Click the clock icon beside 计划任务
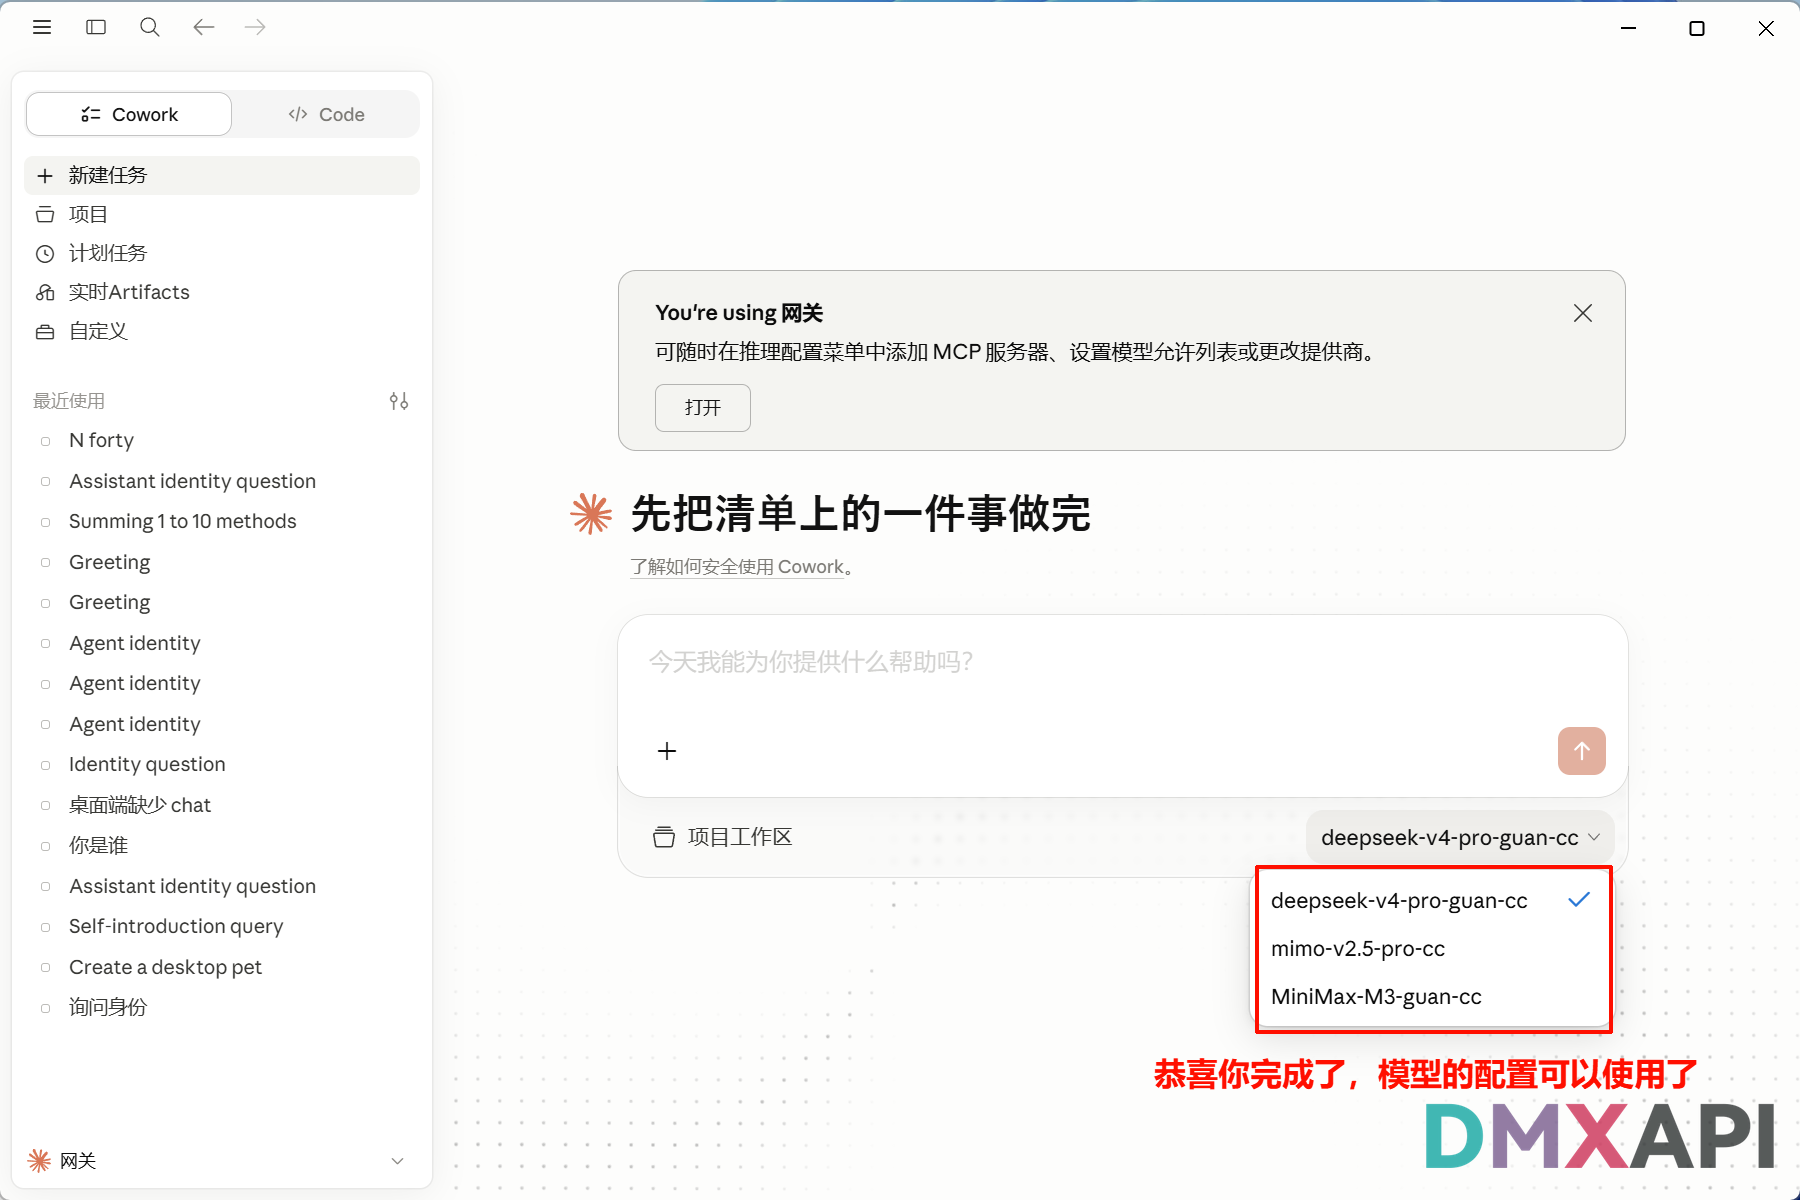Screen dimensions: 1800x1200 (45, 254)
